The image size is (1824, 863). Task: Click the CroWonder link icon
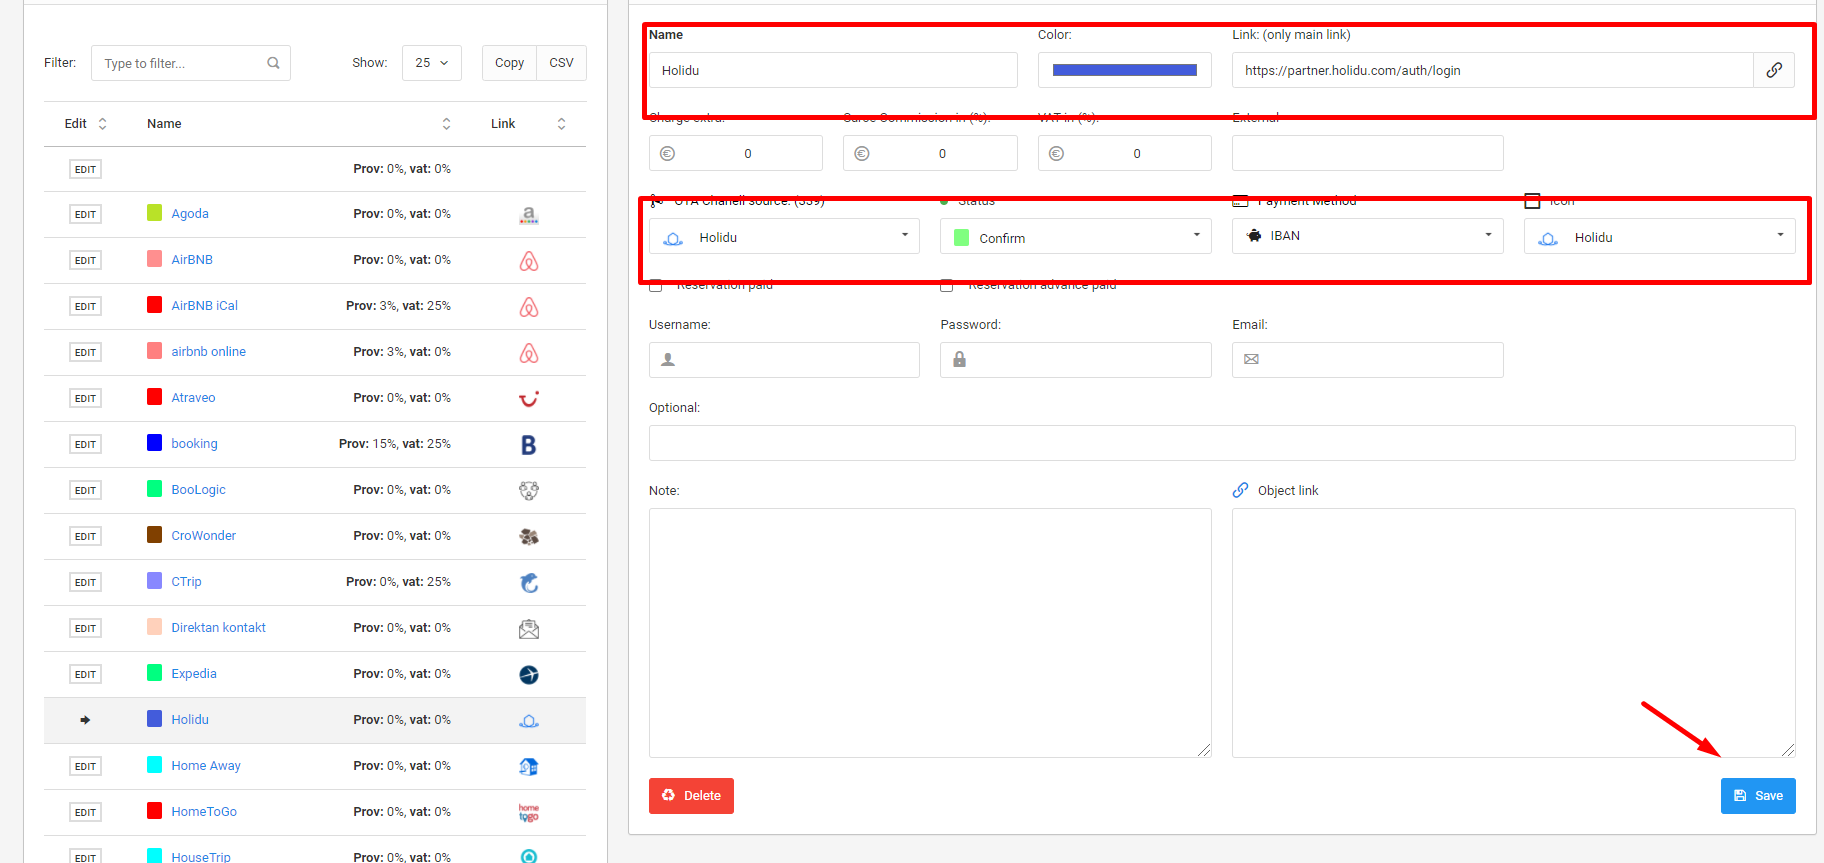point(529,537)
